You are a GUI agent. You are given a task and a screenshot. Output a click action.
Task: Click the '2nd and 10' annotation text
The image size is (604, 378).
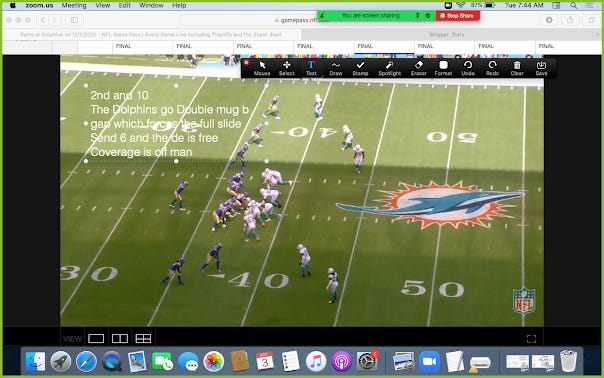tap(119, 95)
